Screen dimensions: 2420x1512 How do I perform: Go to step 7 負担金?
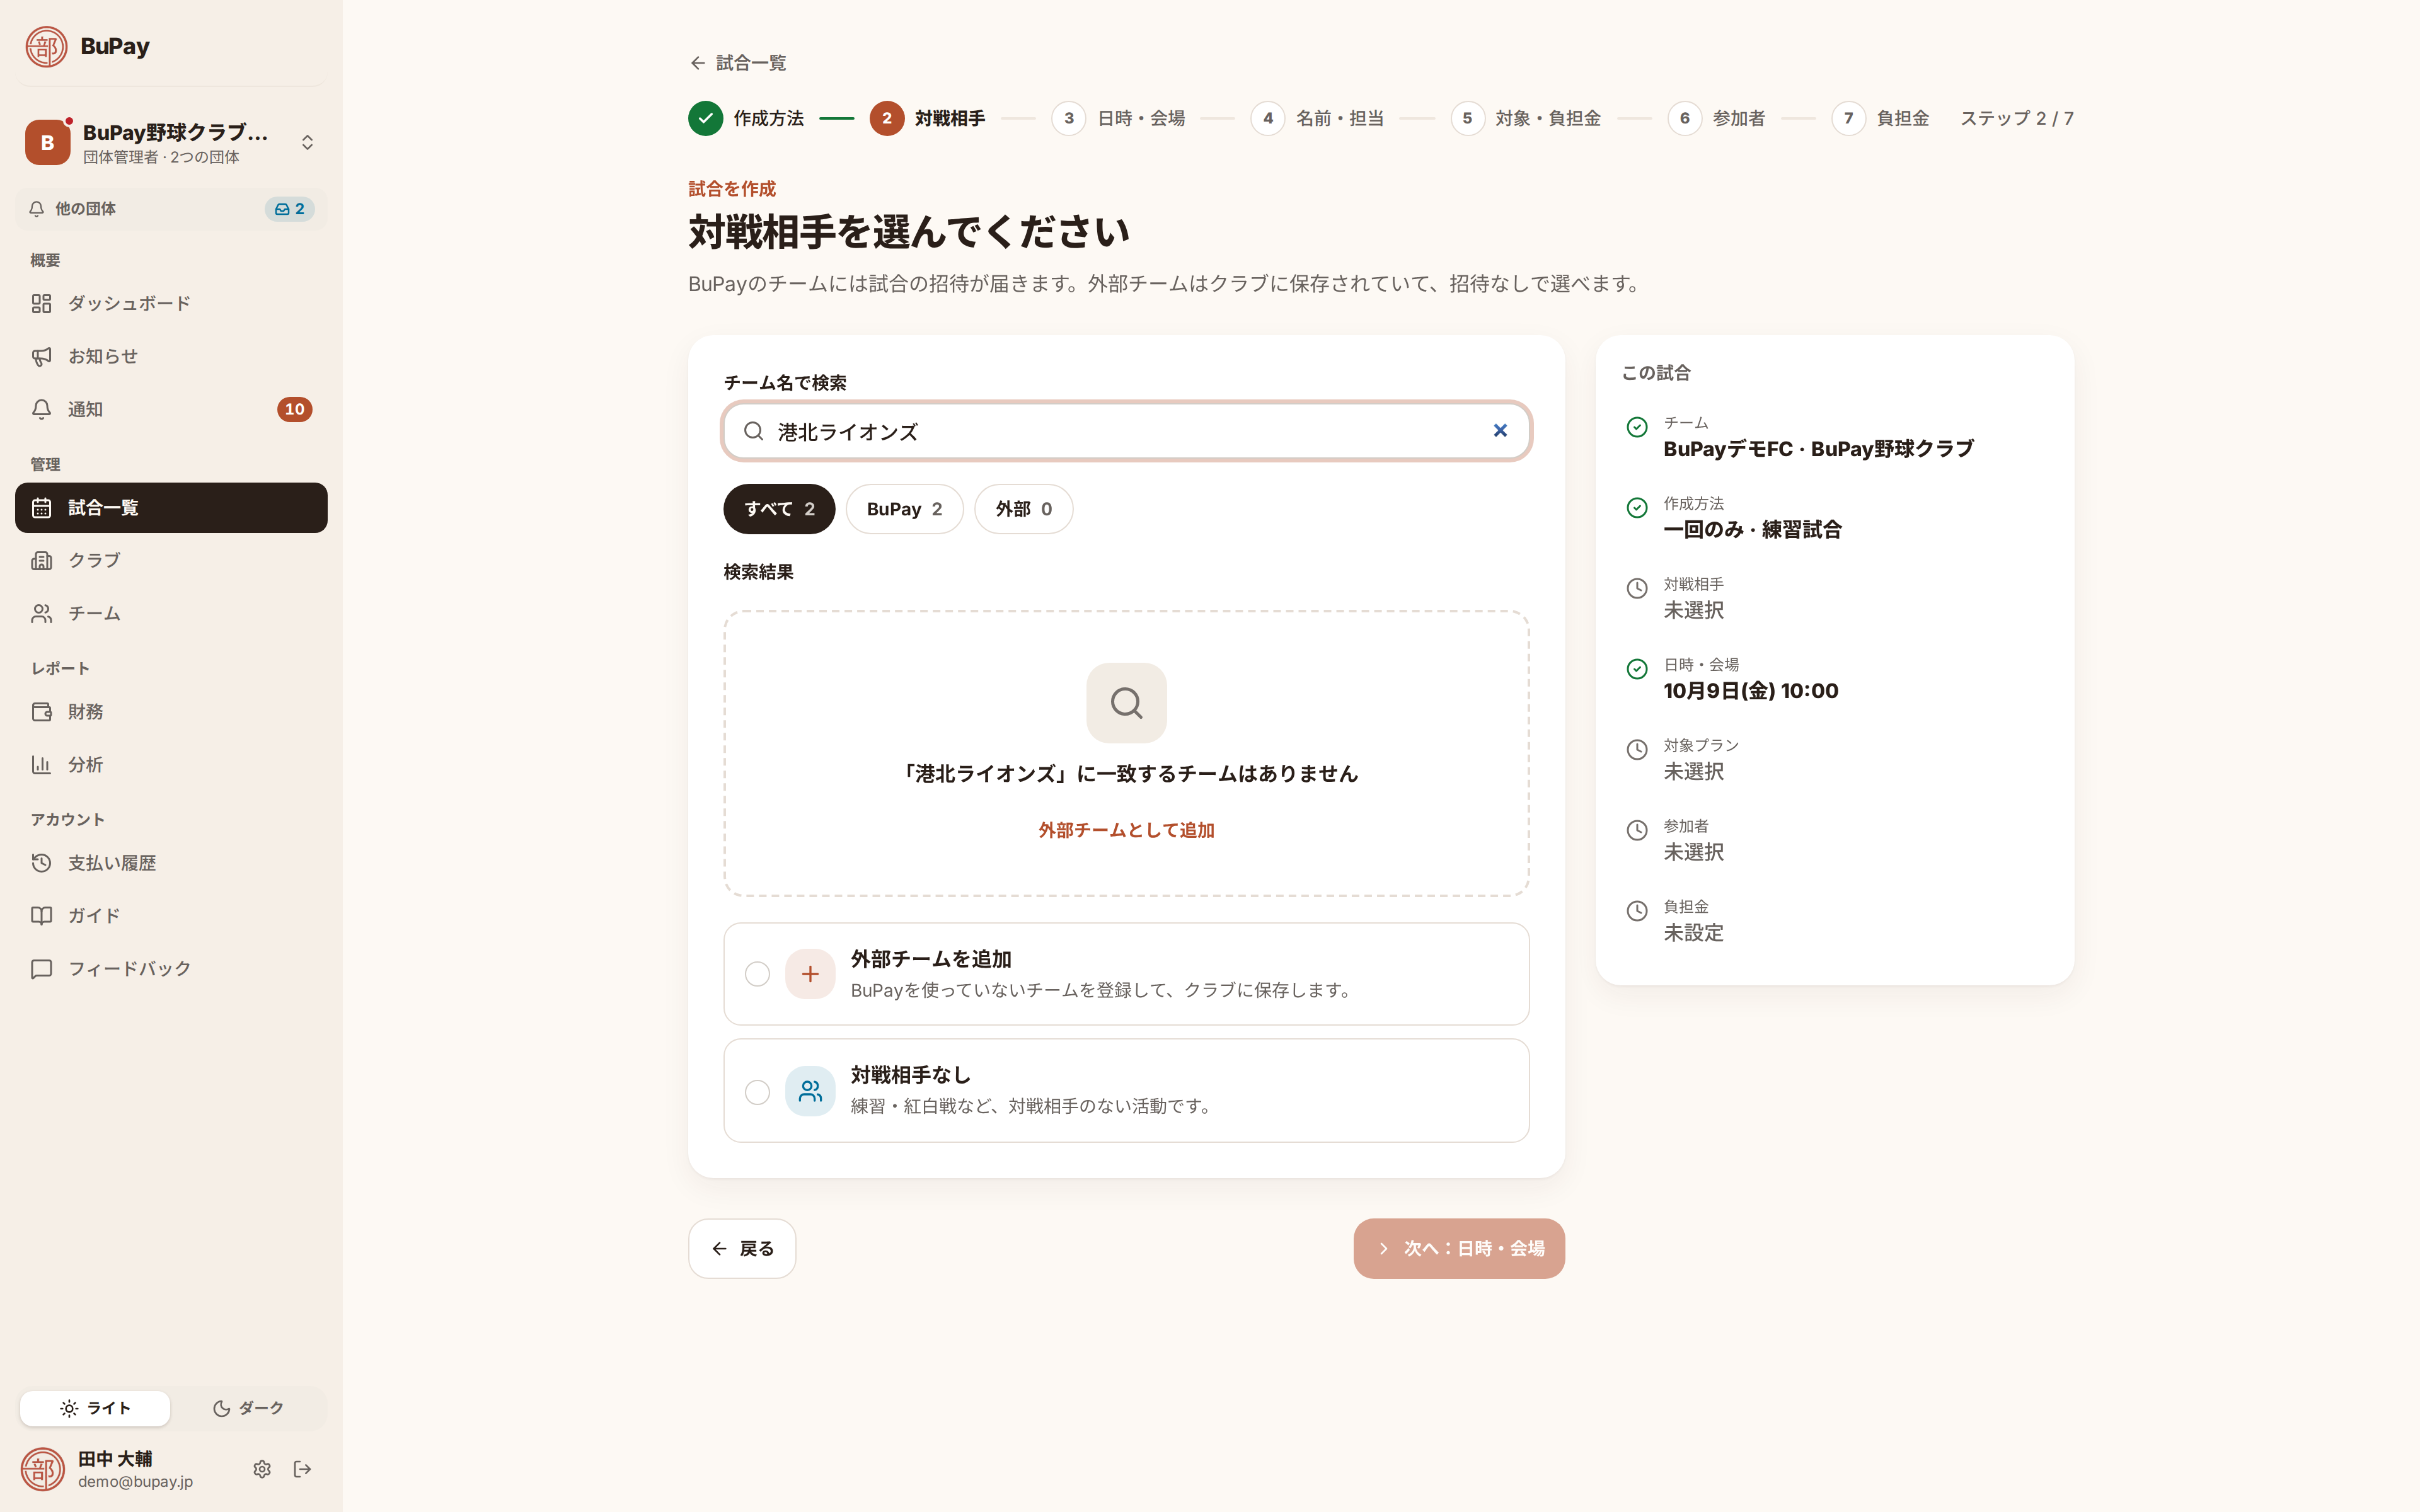pos(1880,118)
